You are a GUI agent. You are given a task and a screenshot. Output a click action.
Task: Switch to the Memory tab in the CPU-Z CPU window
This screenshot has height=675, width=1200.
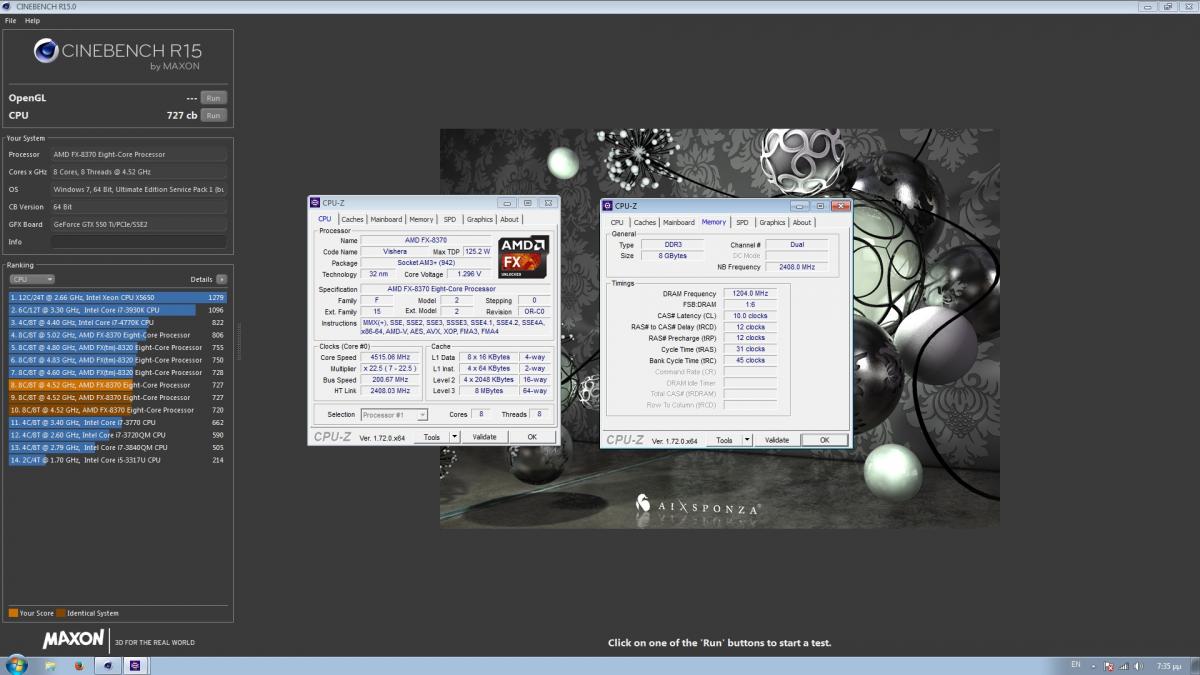tap(421, 219)
